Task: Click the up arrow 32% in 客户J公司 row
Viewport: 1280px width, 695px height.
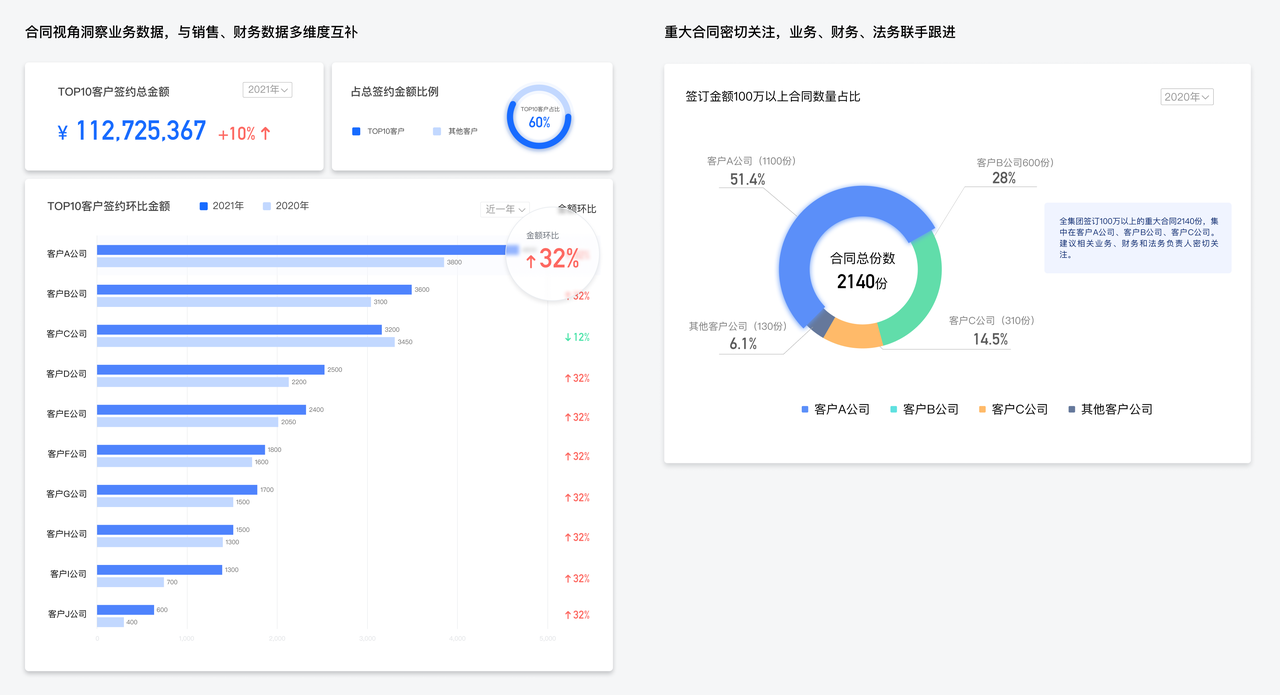Action: coord(577,615)
